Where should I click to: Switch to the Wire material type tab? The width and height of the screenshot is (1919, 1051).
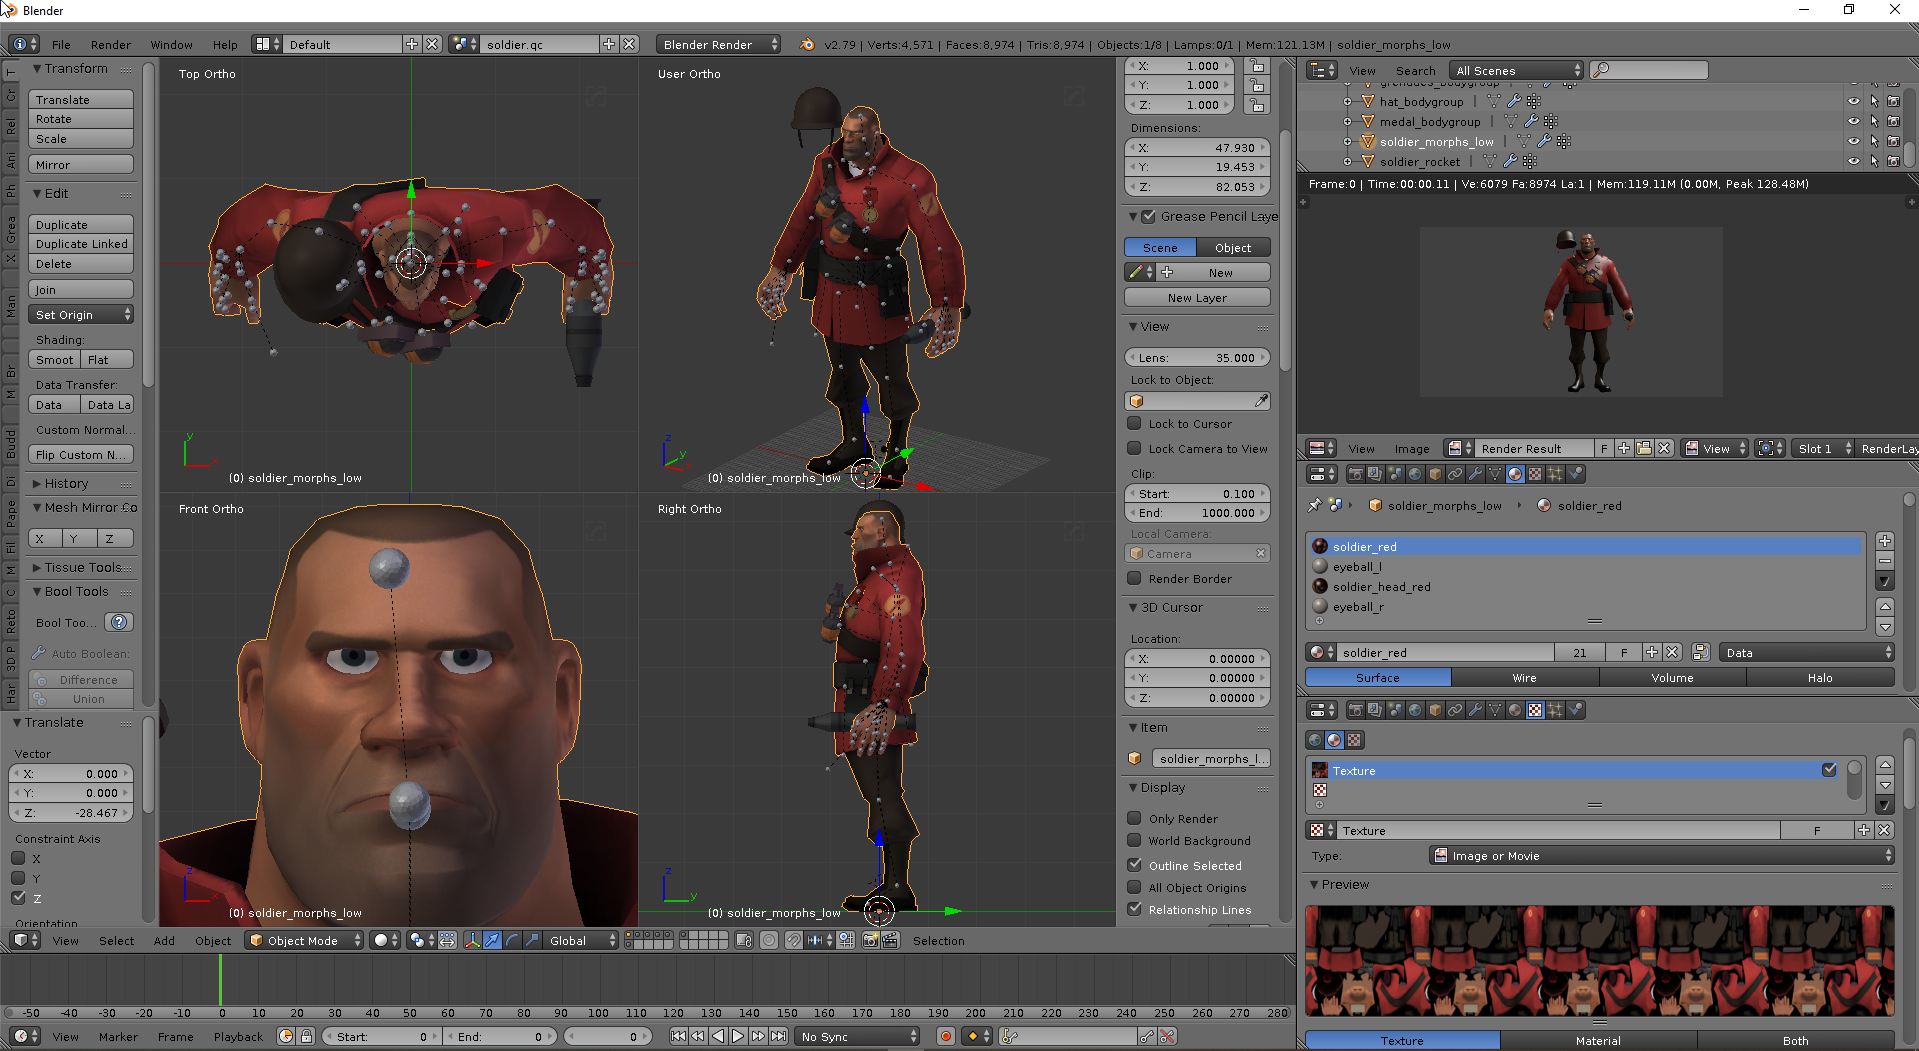pyautogui.click(x=1524, y=677)
